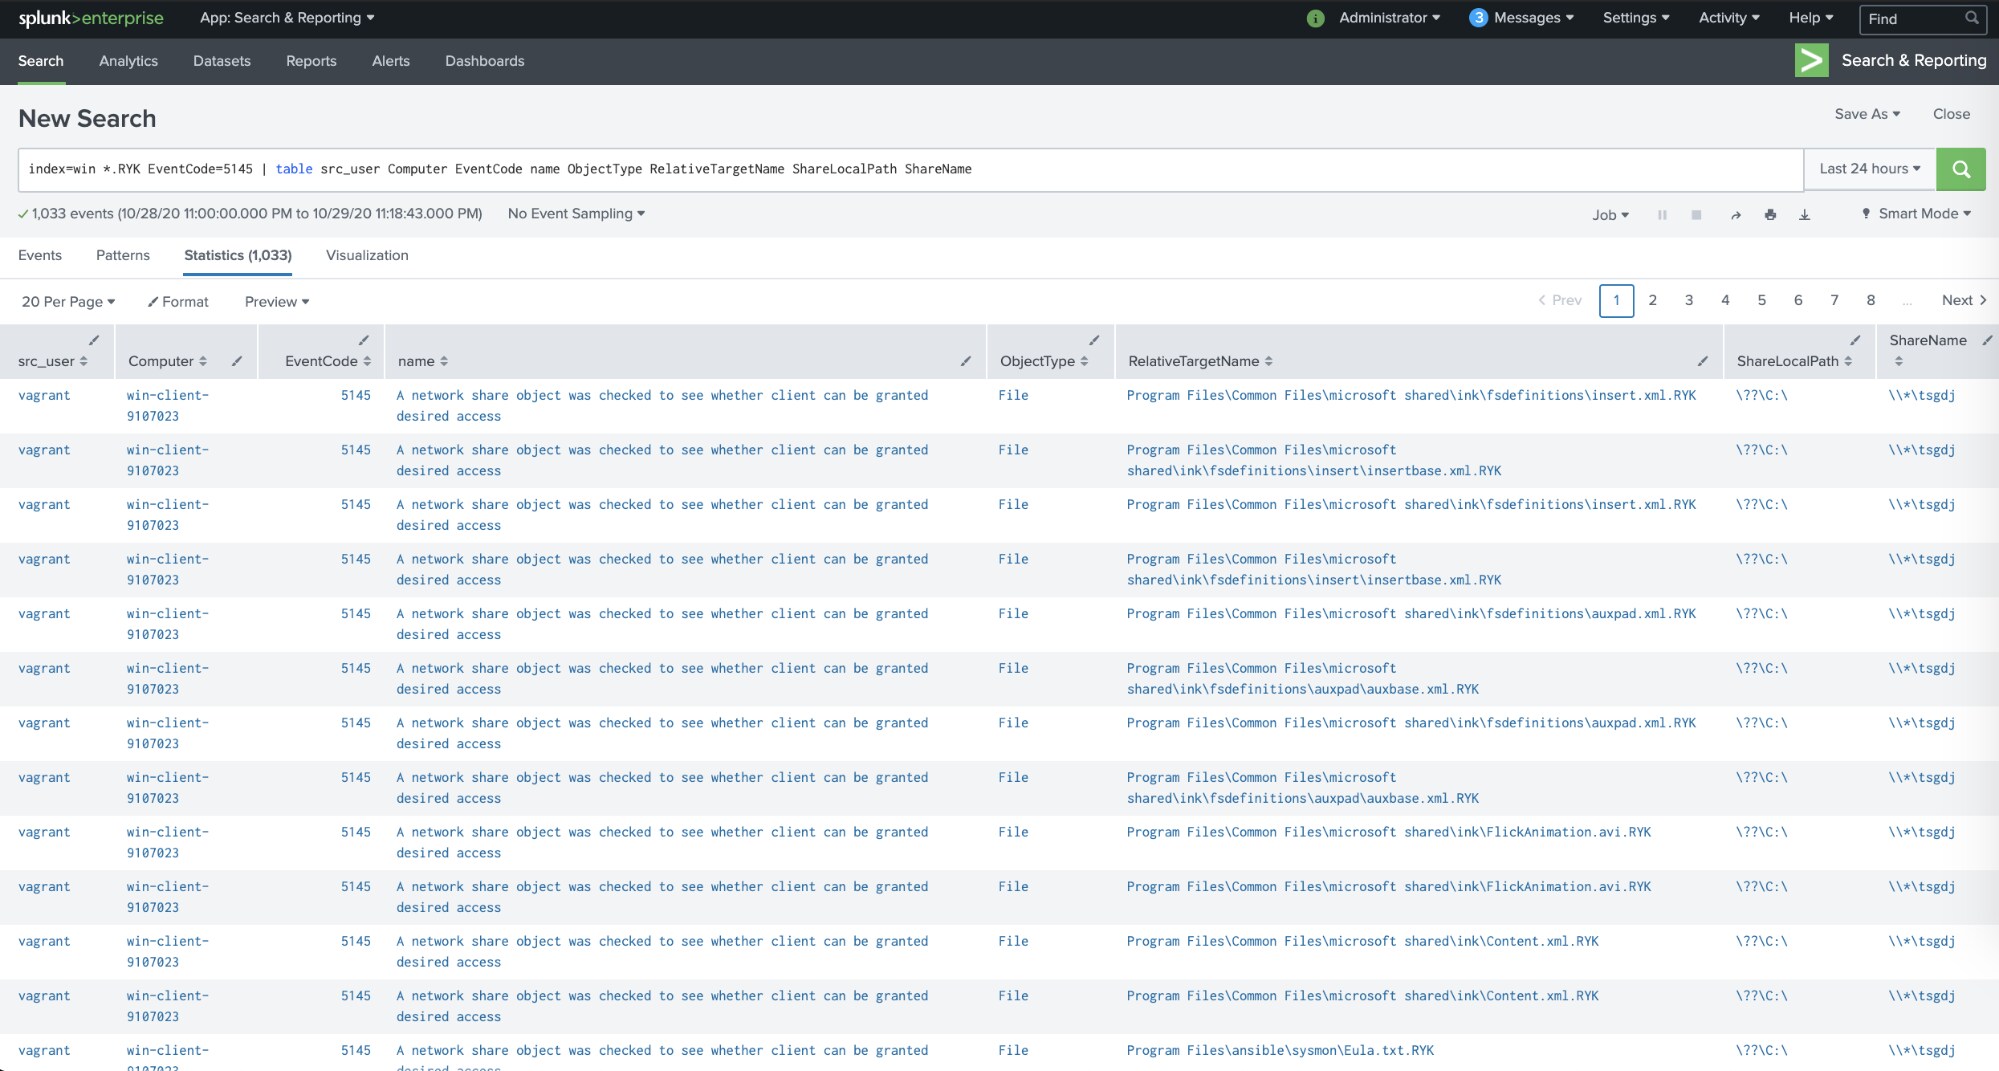Open the Preview dropdown
This screenshot has height=1071, width=1999.
[277, 302]
